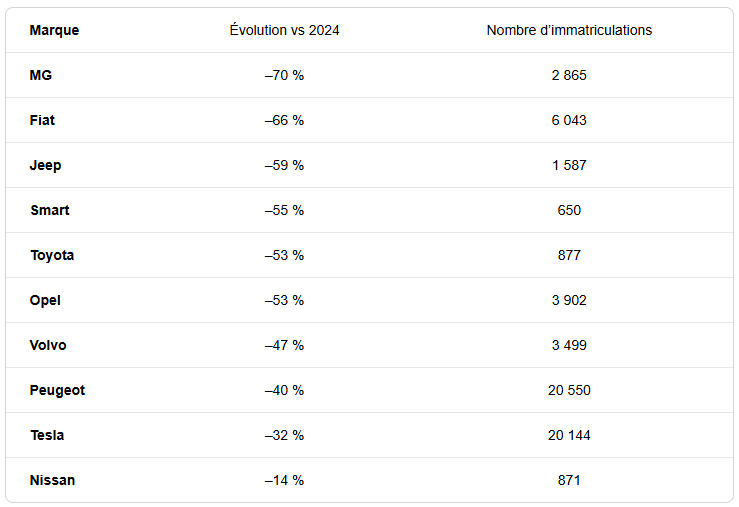This screenshot has width=739, height=507.
Task: Select Tesla's 20 144 registrations number
Action: 569,435
